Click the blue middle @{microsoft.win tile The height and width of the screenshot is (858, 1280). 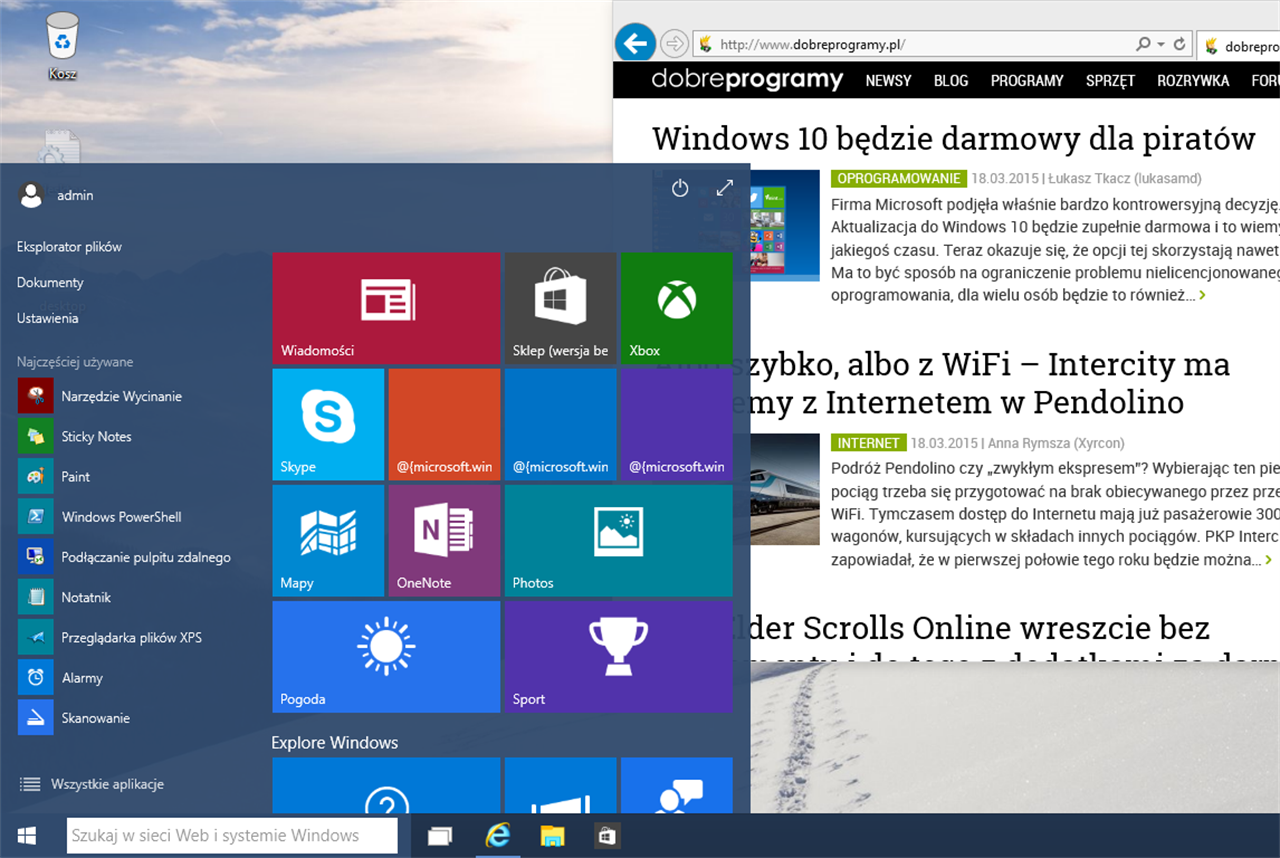560,424
